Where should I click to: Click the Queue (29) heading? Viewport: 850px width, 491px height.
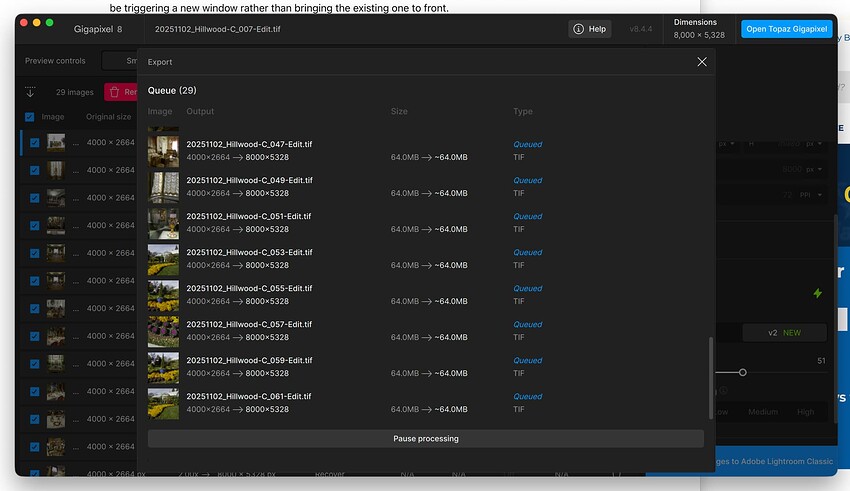[x=172, y=91]
